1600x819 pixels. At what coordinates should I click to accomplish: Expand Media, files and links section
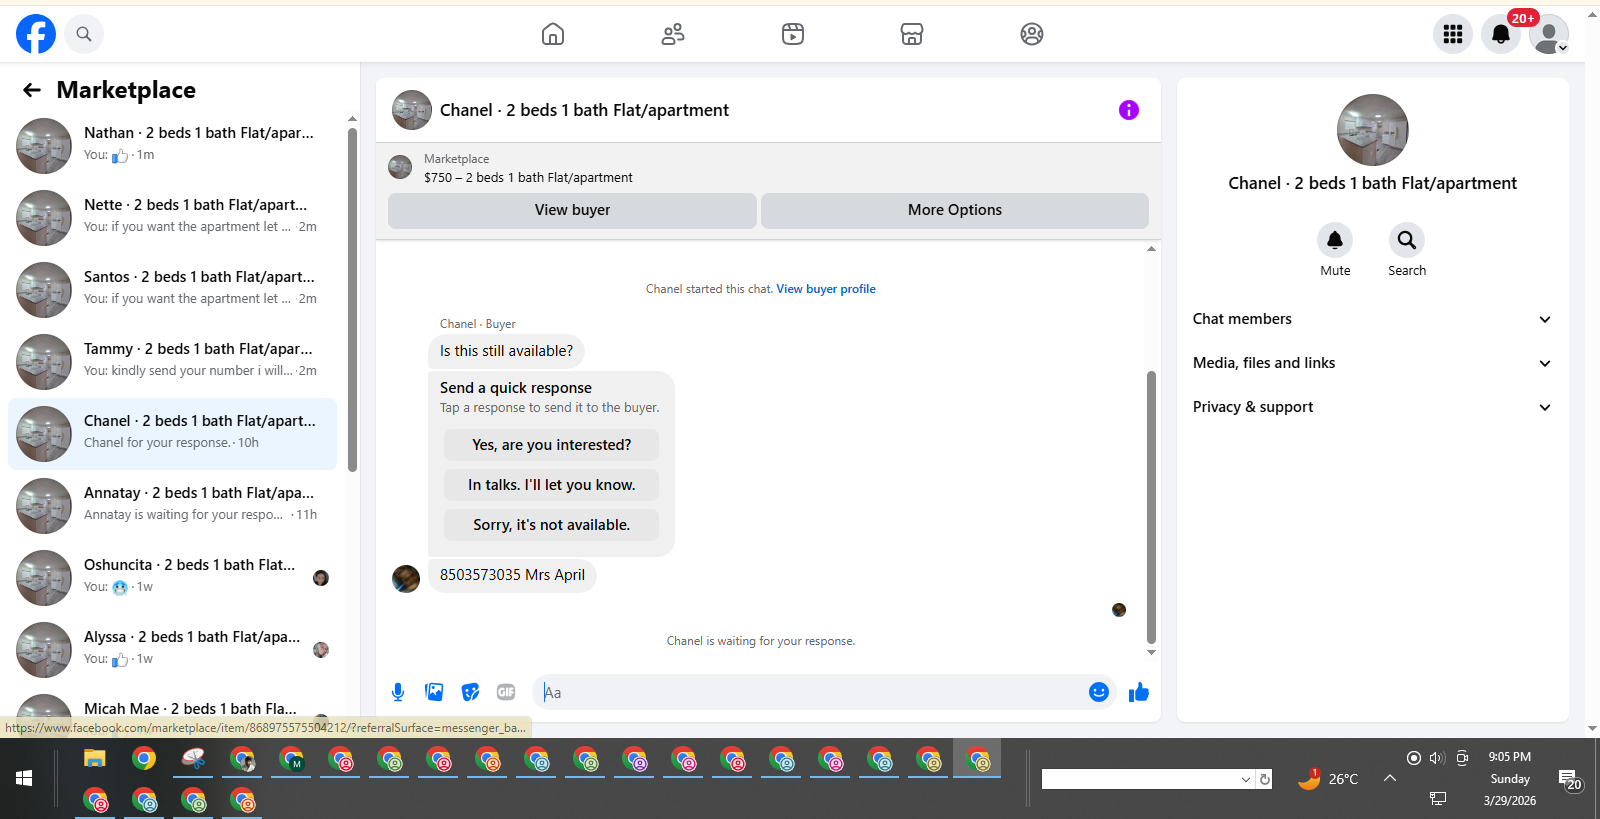click(1372, 363)
